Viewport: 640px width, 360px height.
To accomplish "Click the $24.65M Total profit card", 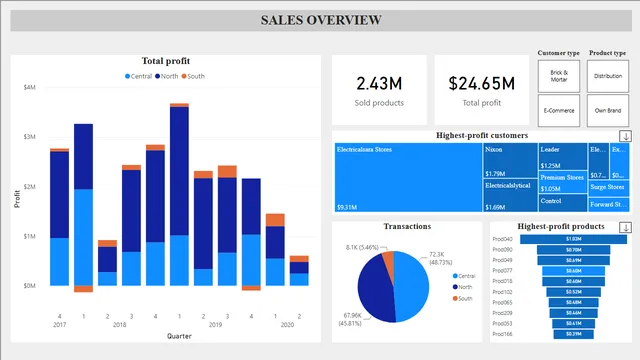I will (x=482, y=90).
